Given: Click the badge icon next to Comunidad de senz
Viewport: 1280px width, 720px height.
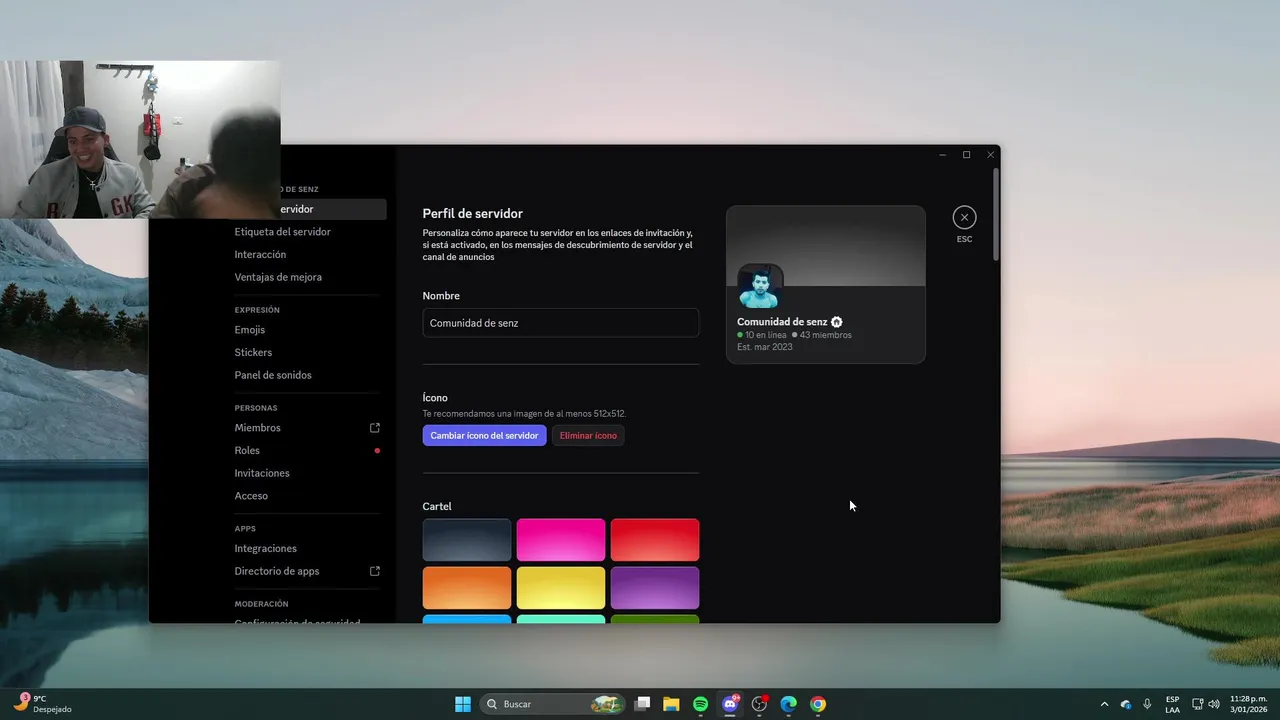Looking at the screenshot, I should tap(837, 322).
